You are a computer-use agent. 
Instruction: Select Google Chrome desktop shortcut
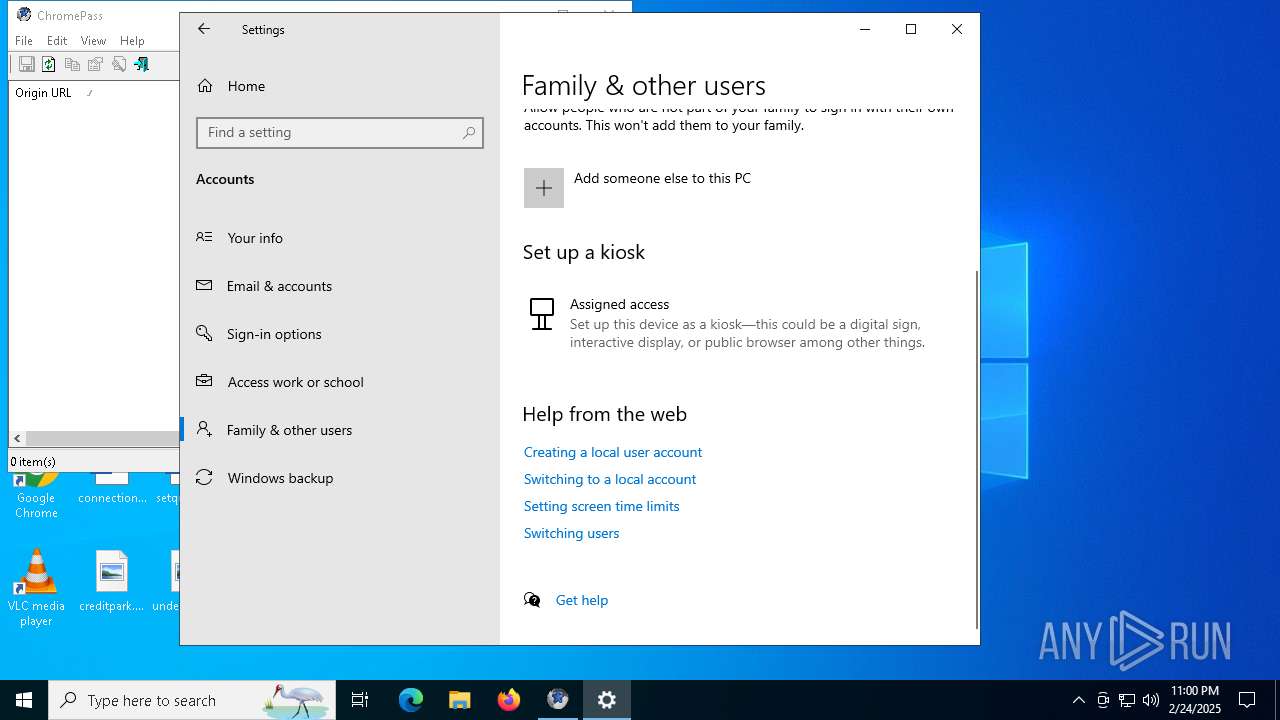click(36, 497)
